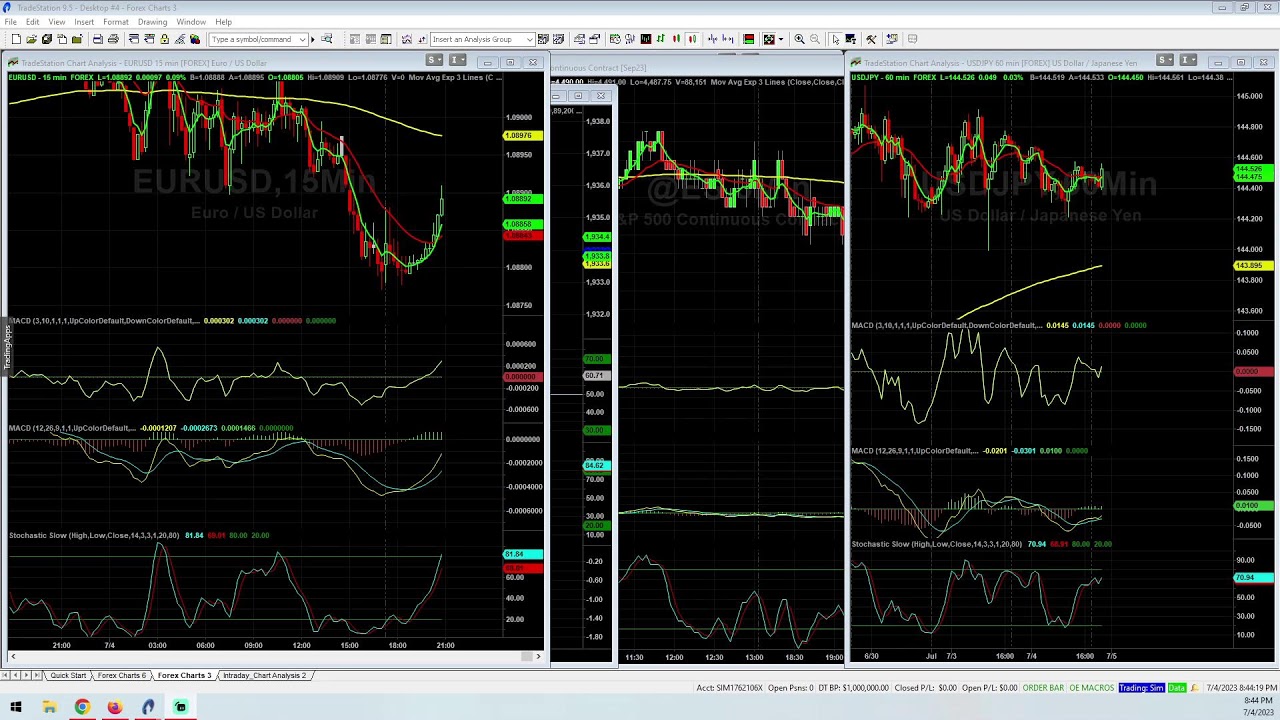Switch to Intraday_Chart Analysis 2 tab
Screen dimensions: 1280x720
[x=264, y=675]
